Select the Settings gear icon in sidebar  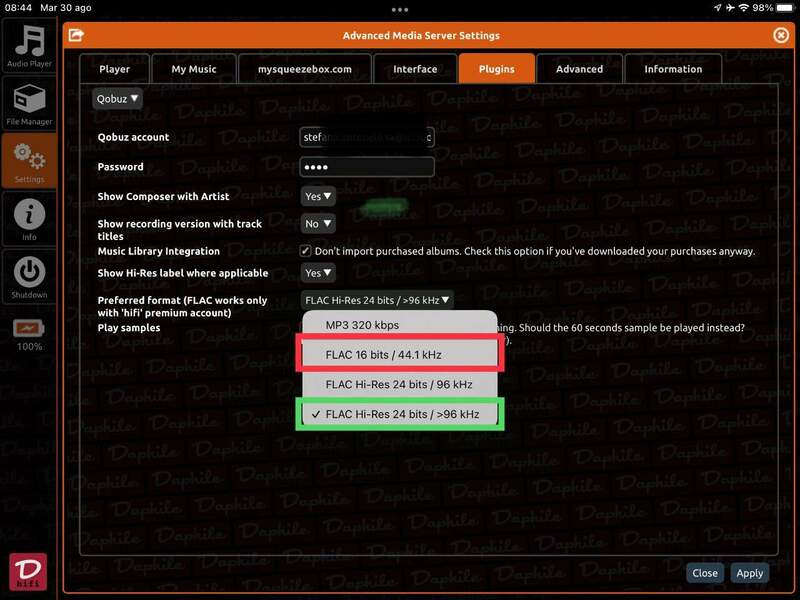29,161
